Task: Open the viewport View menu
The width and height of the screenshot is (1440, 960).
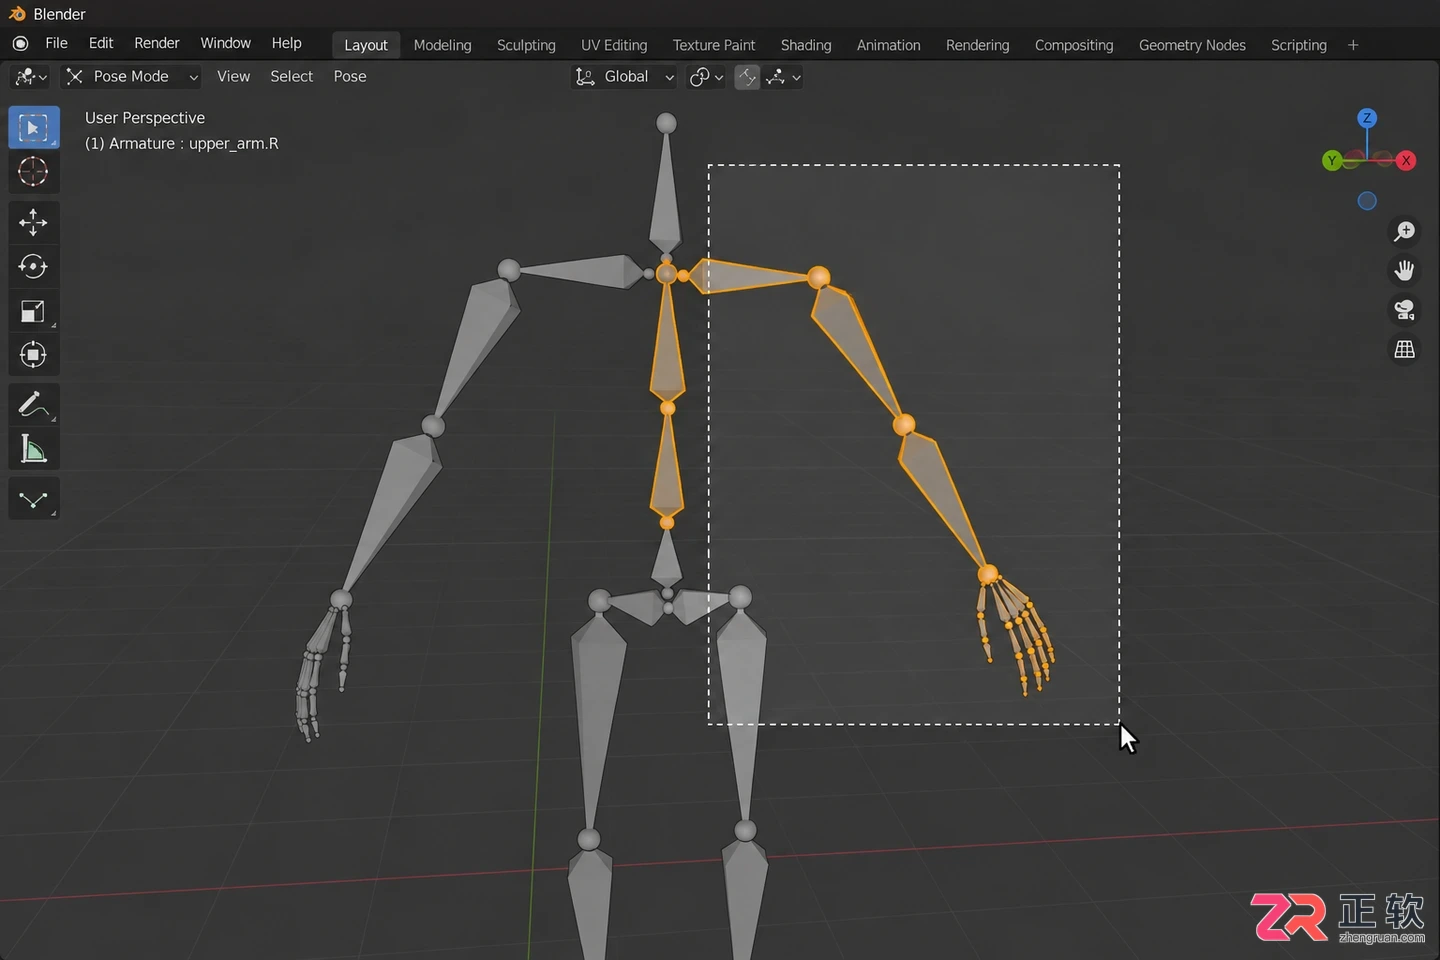Action: 234,76
